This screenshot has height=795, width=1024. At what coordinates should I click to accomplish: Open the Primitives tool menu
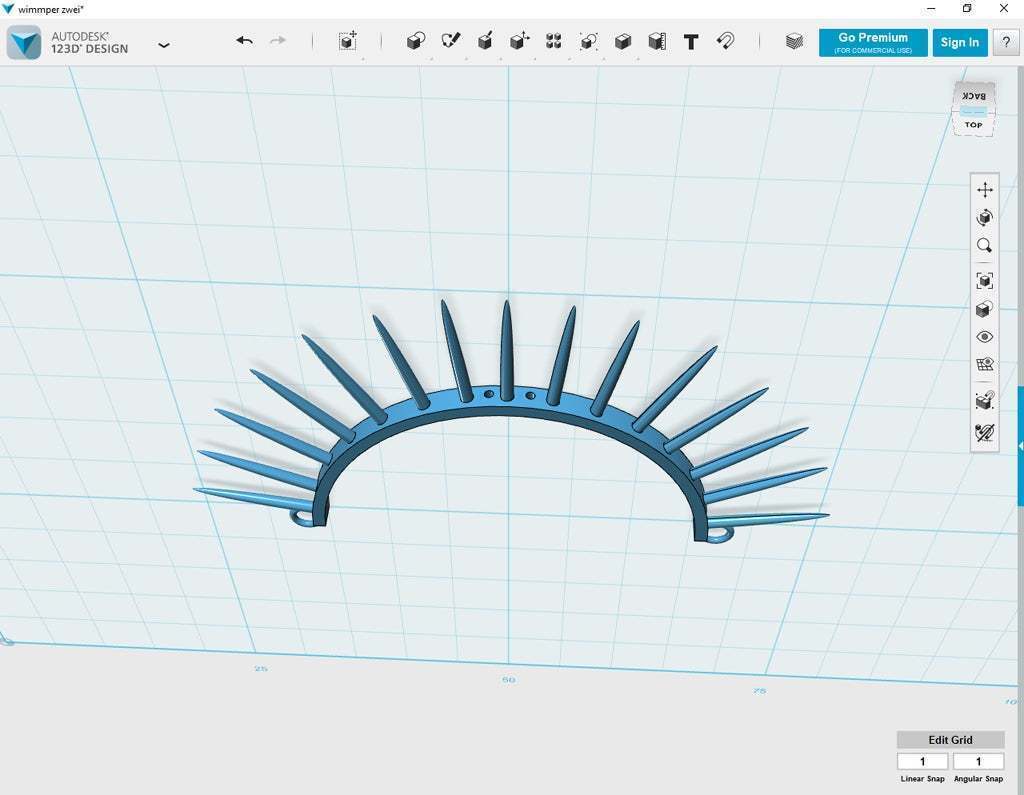coord(416,41)
